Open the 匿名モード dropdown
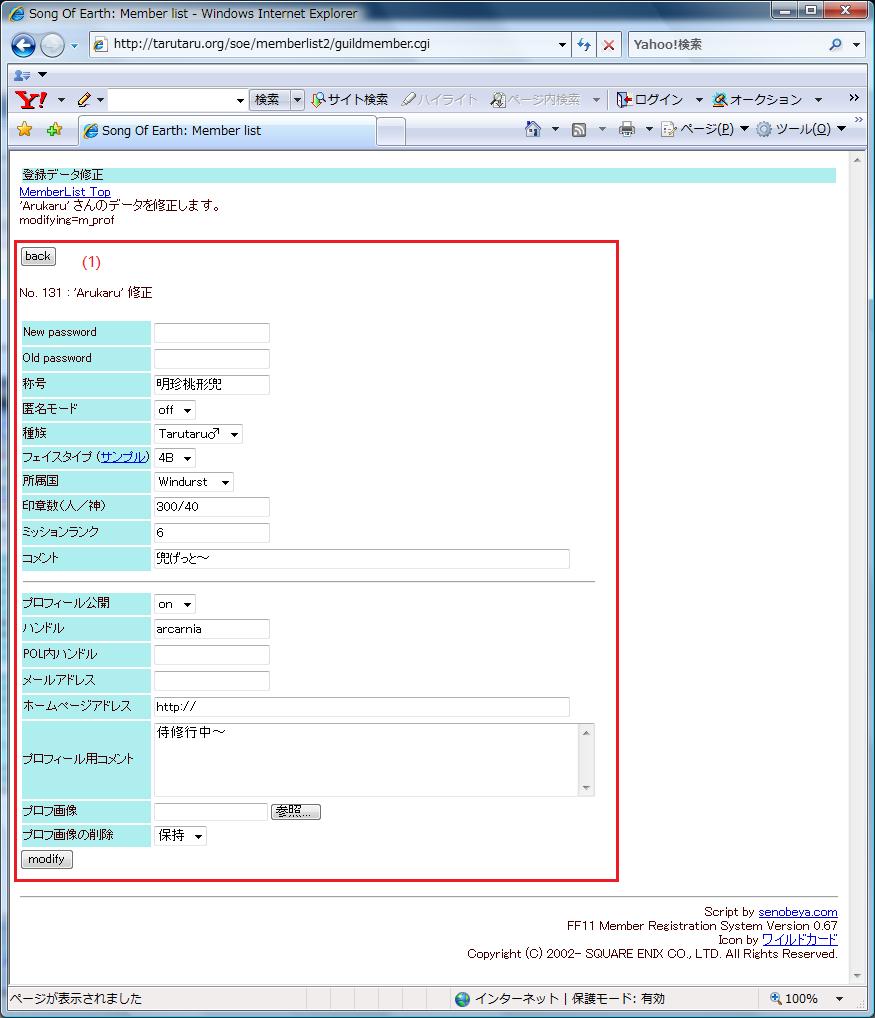 pyautogui.click(x=175, y=410)
